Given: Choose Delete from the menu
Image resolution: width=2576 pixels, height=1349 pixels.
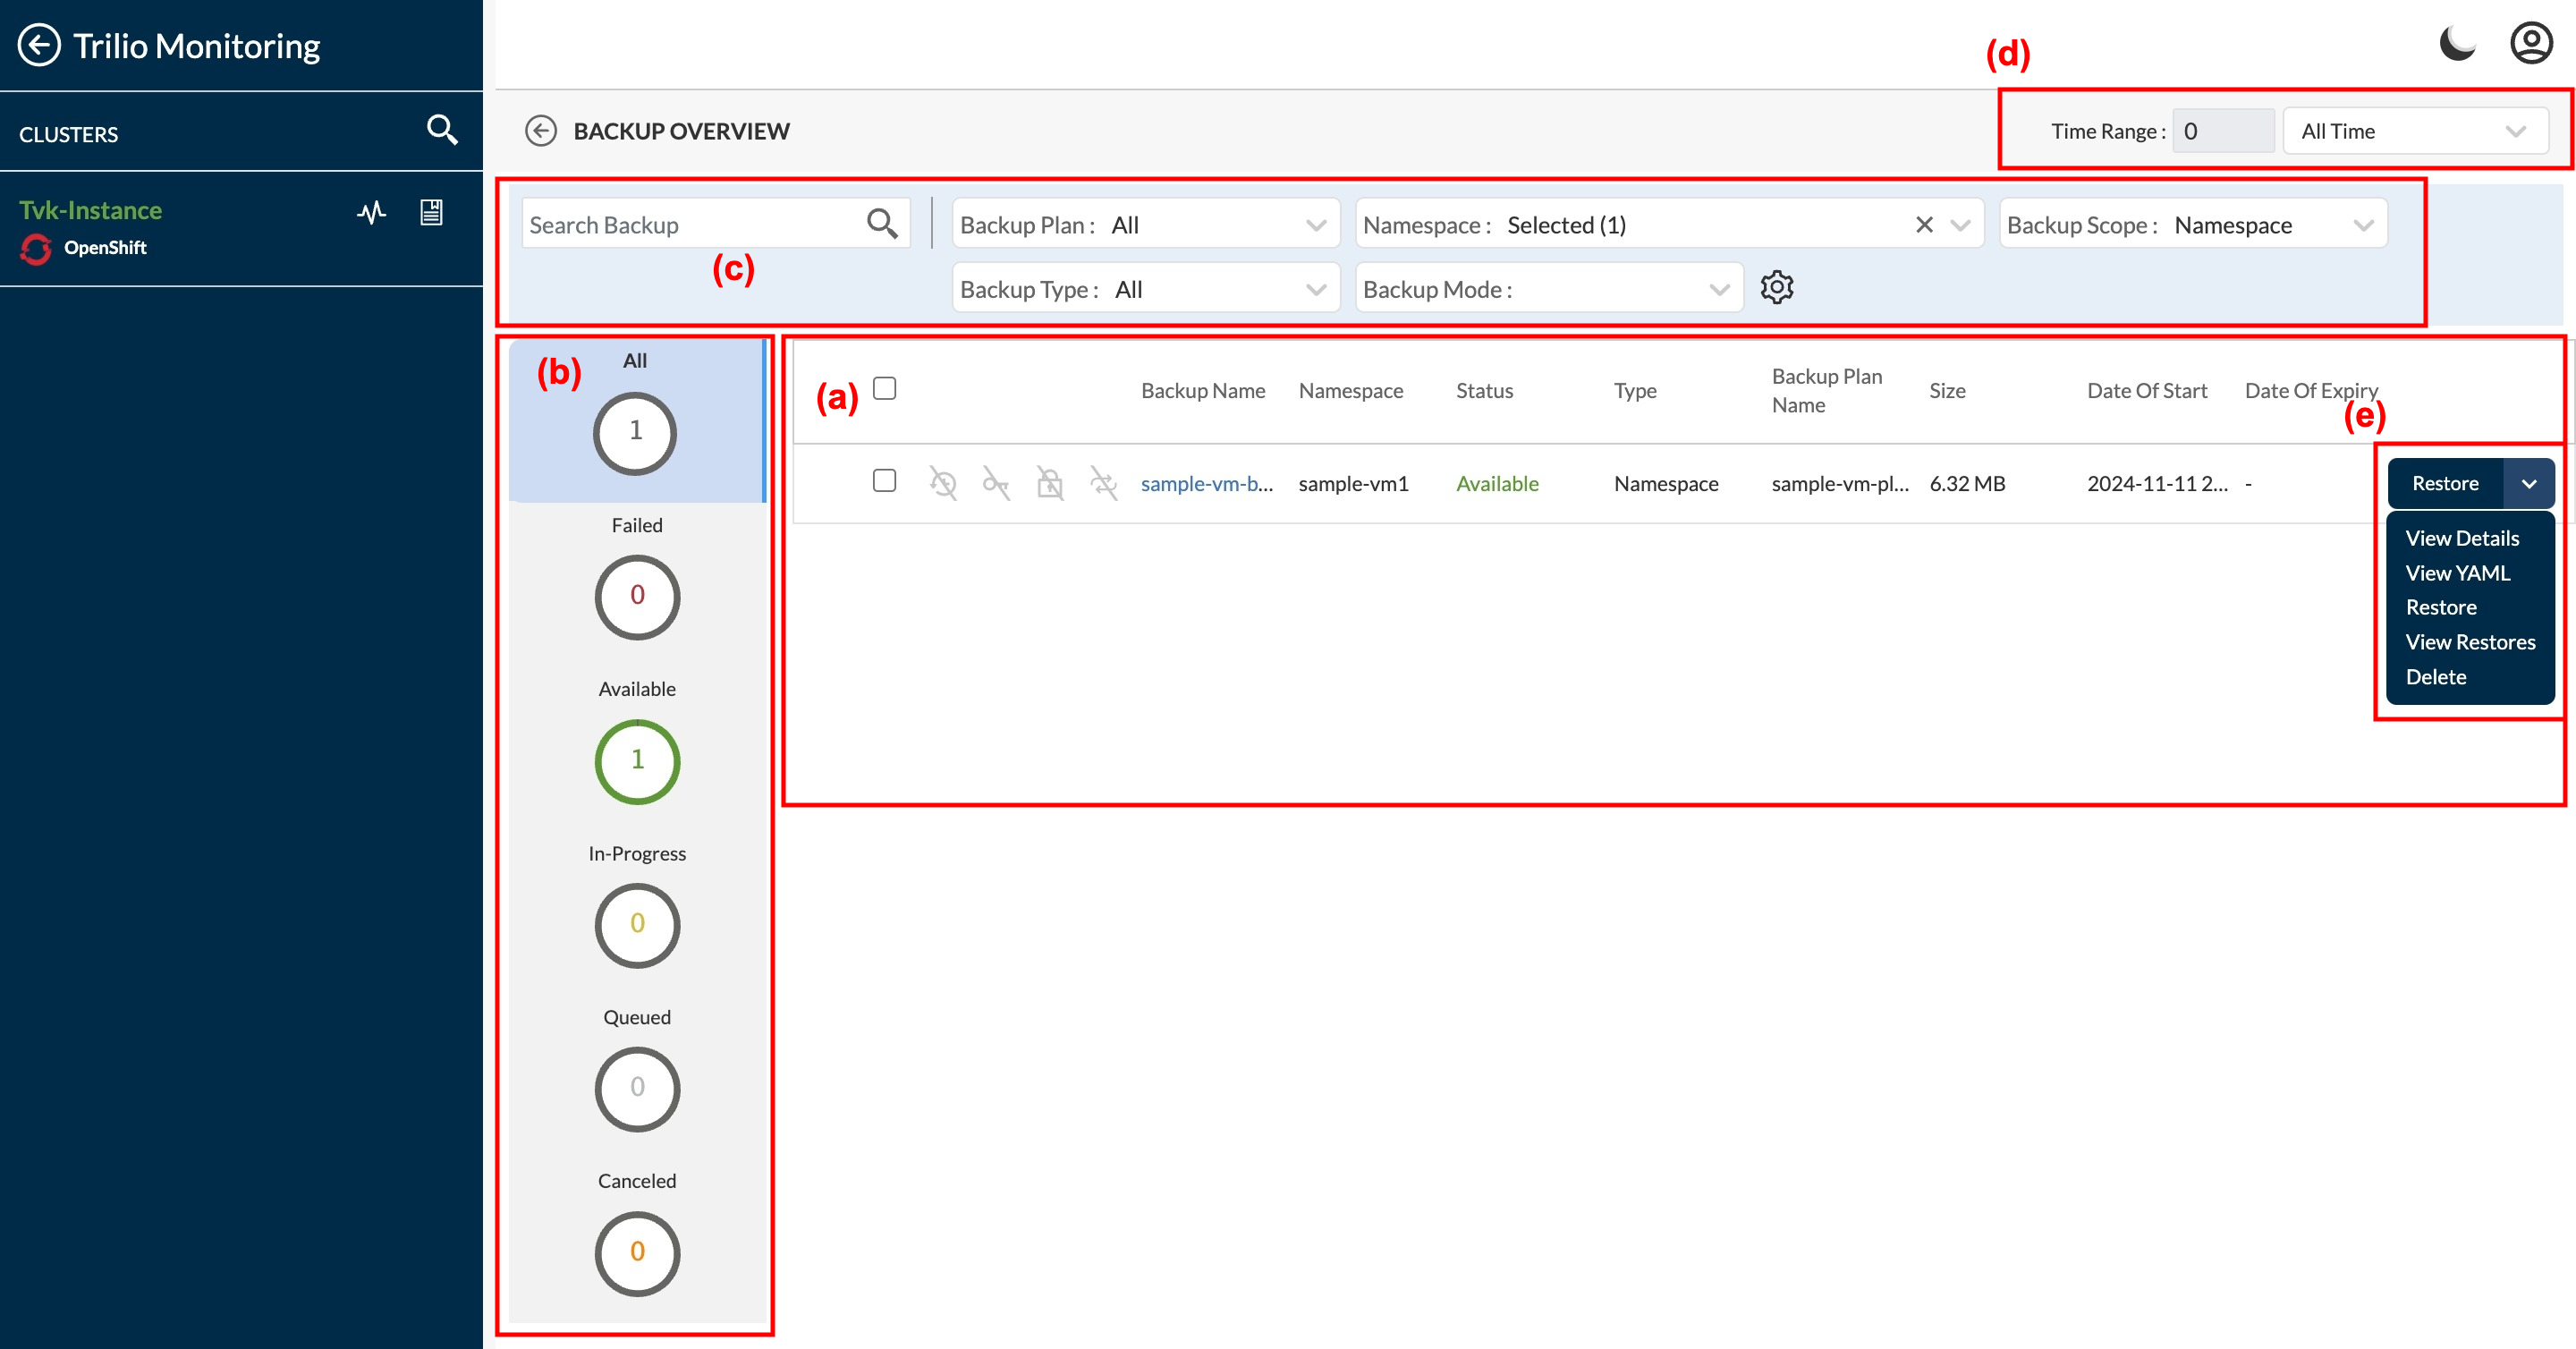Looking at the screenshot, I should pyautogui.click(x=2436, y=677).
